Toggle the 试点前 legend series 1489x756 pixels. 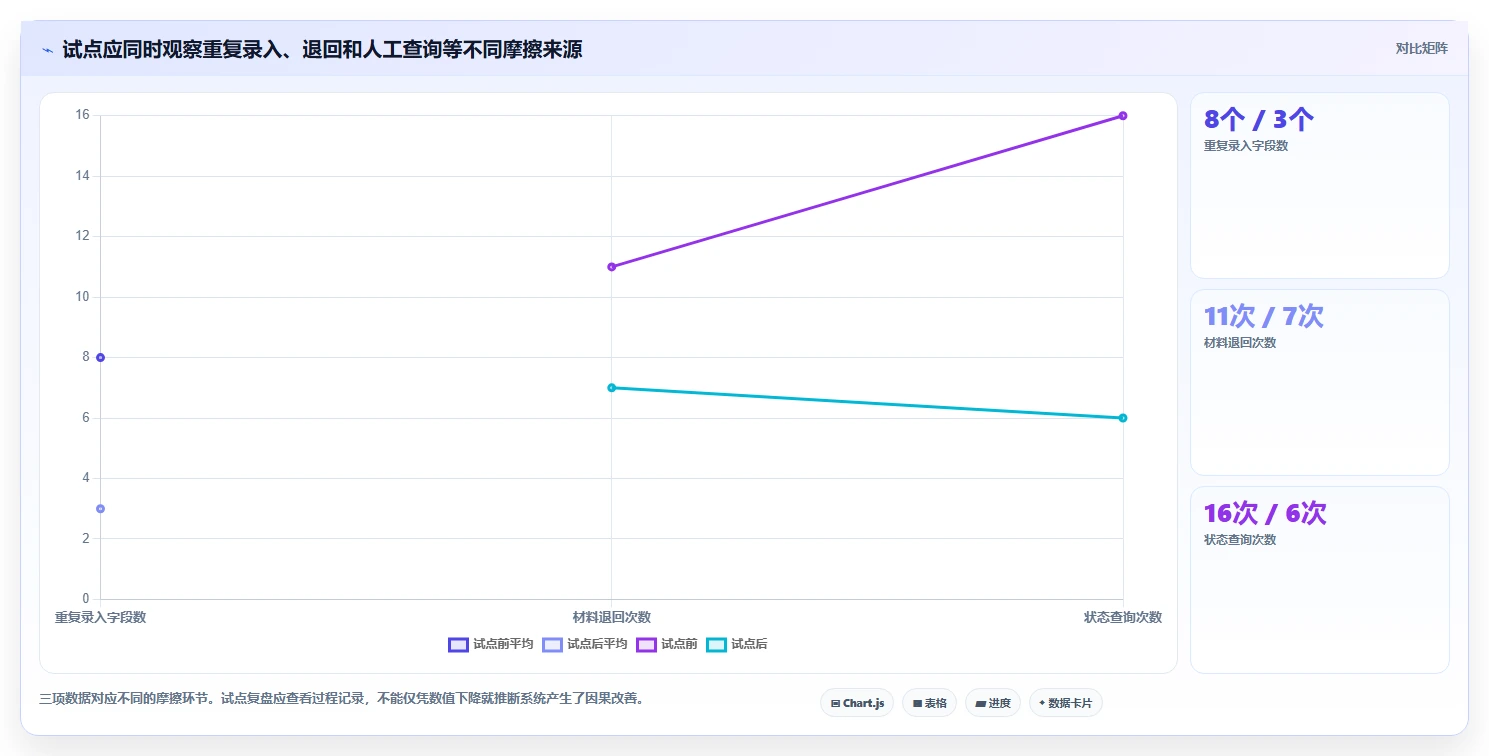click(666, 644)
